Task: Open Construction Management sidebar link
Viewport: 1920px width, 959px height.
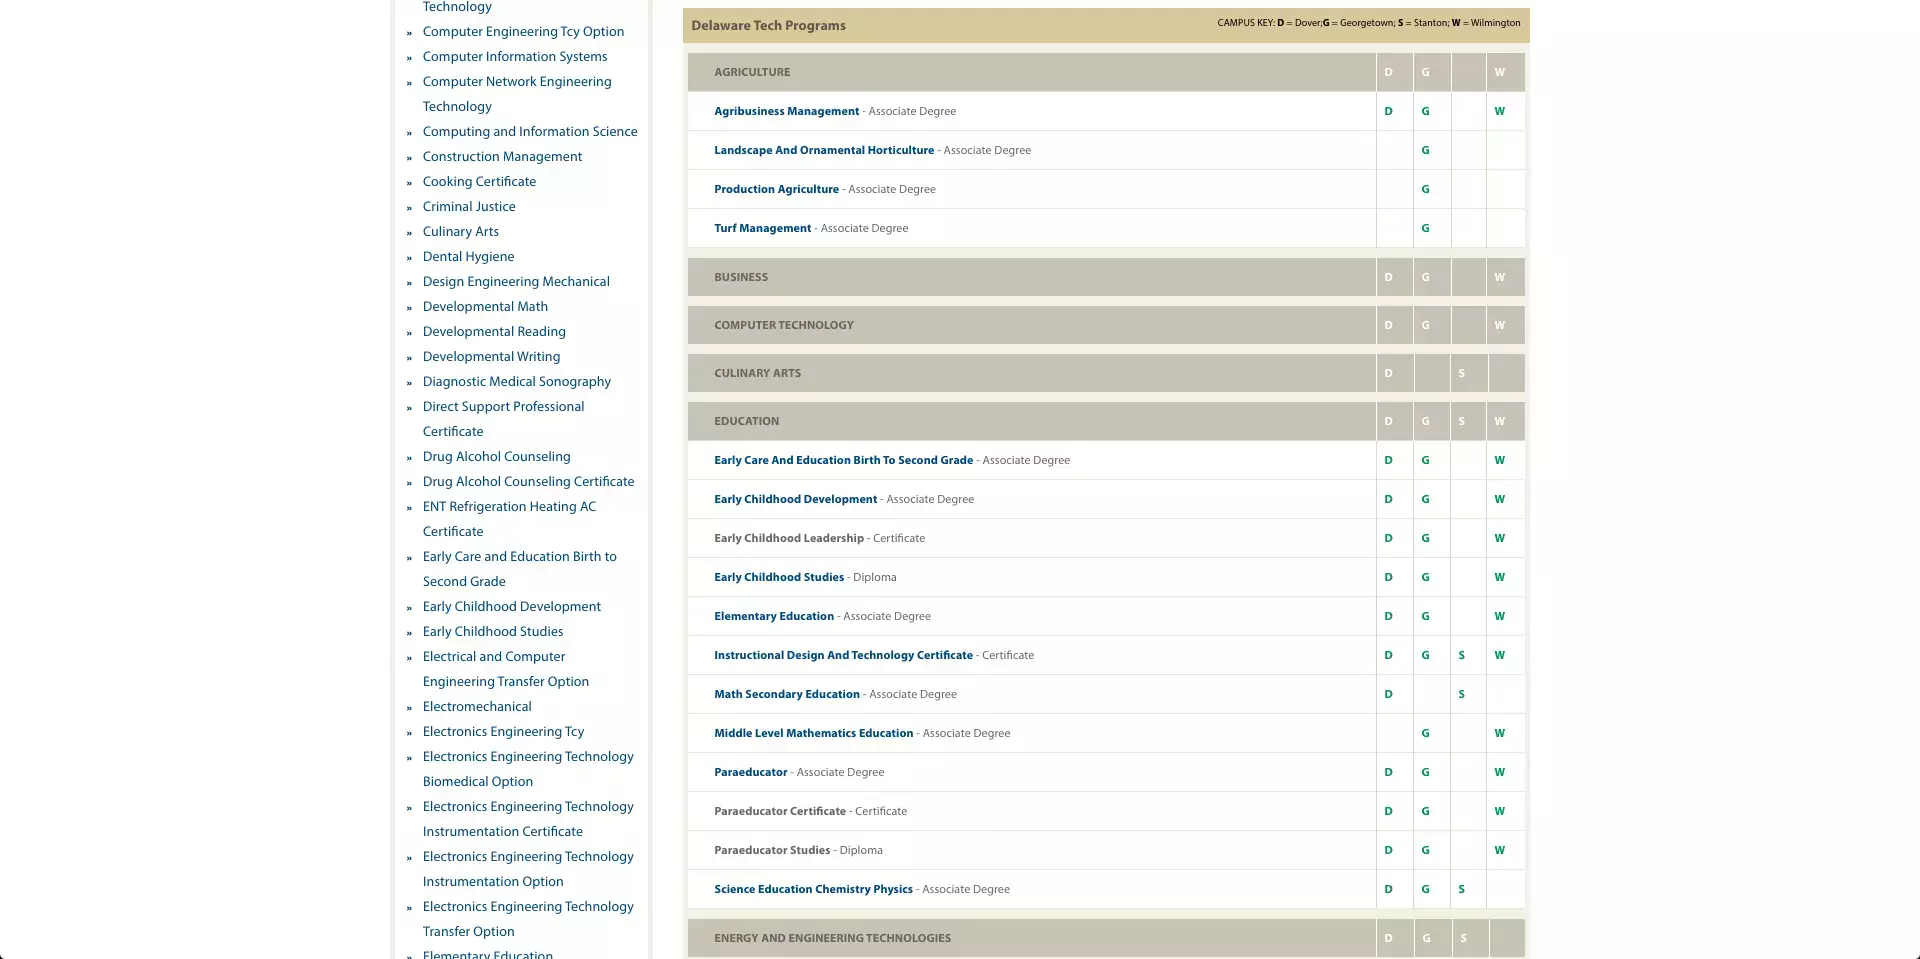Action: click(x=502, y=157)
